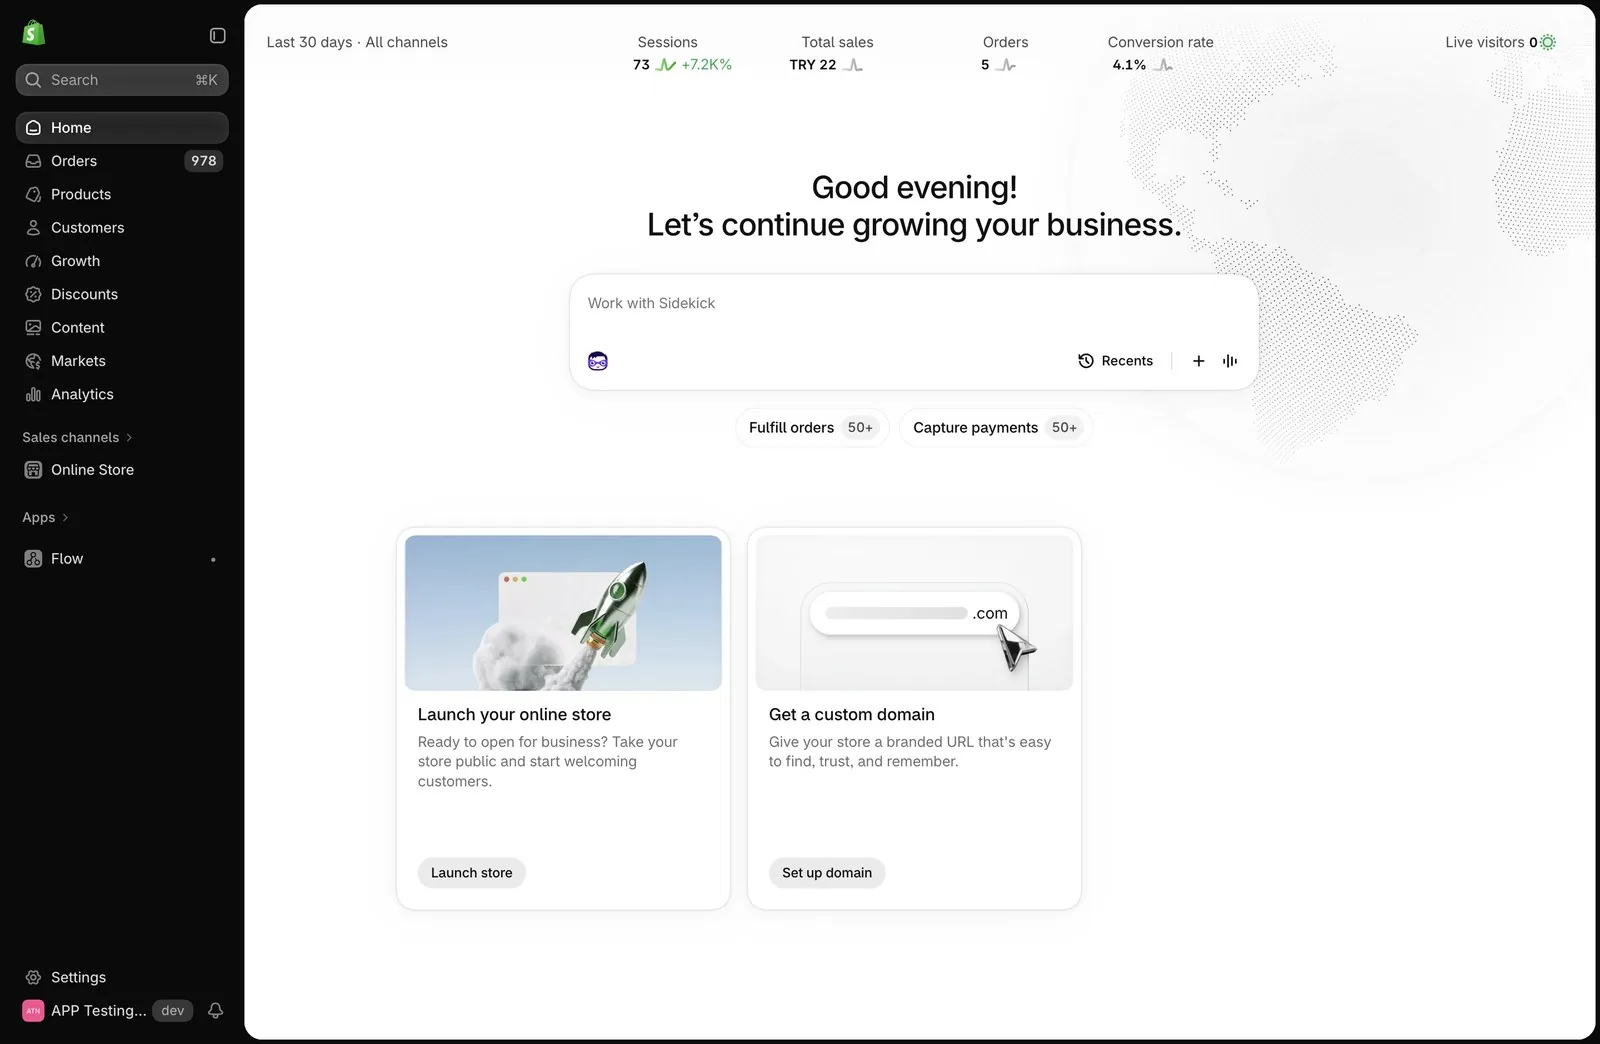Image resolution: width=1600 pixels, height=1044 pixels.
Task: Expand the Apps section chevron
Action: [x=65, y=518]
